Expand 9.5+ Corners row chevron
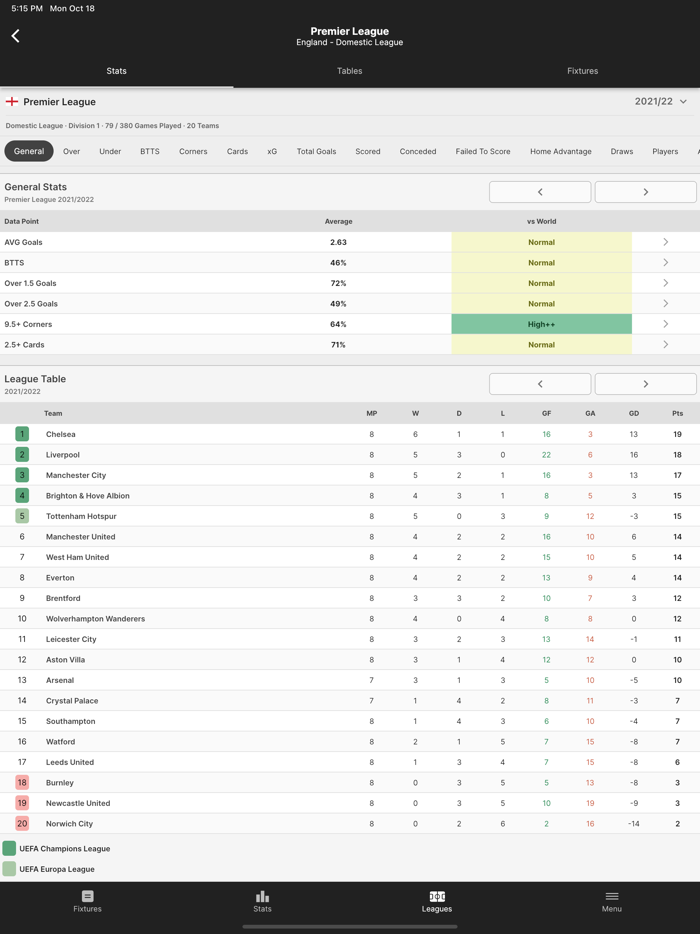The image size is (700, 934). coord(665,324)
